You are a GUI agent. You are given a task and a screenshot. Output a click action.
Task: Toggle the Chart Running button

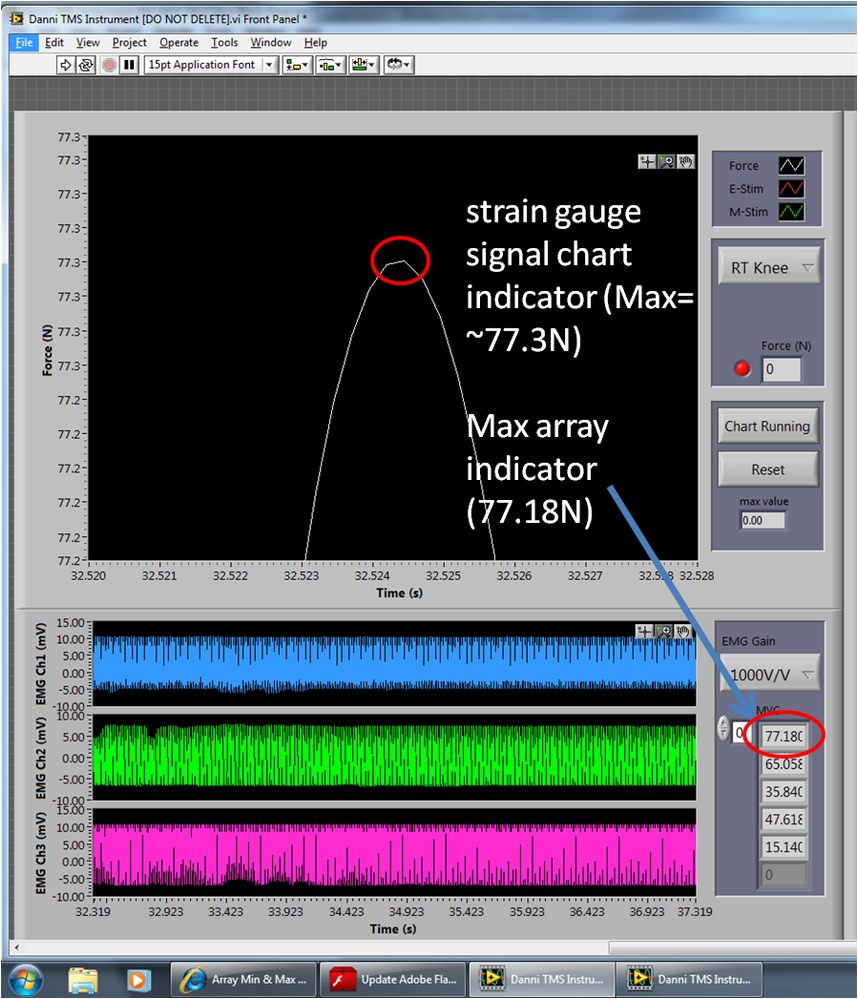click(768, 426)
